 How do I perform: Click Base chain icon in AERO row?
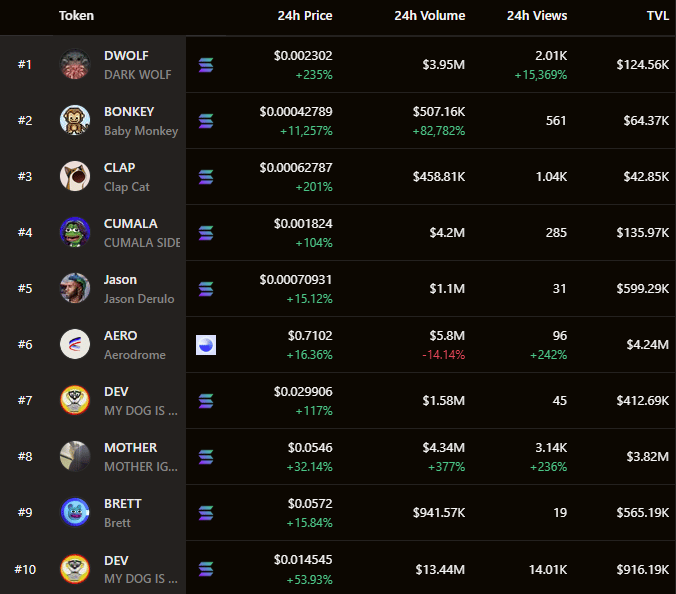[x=206, y=345]
